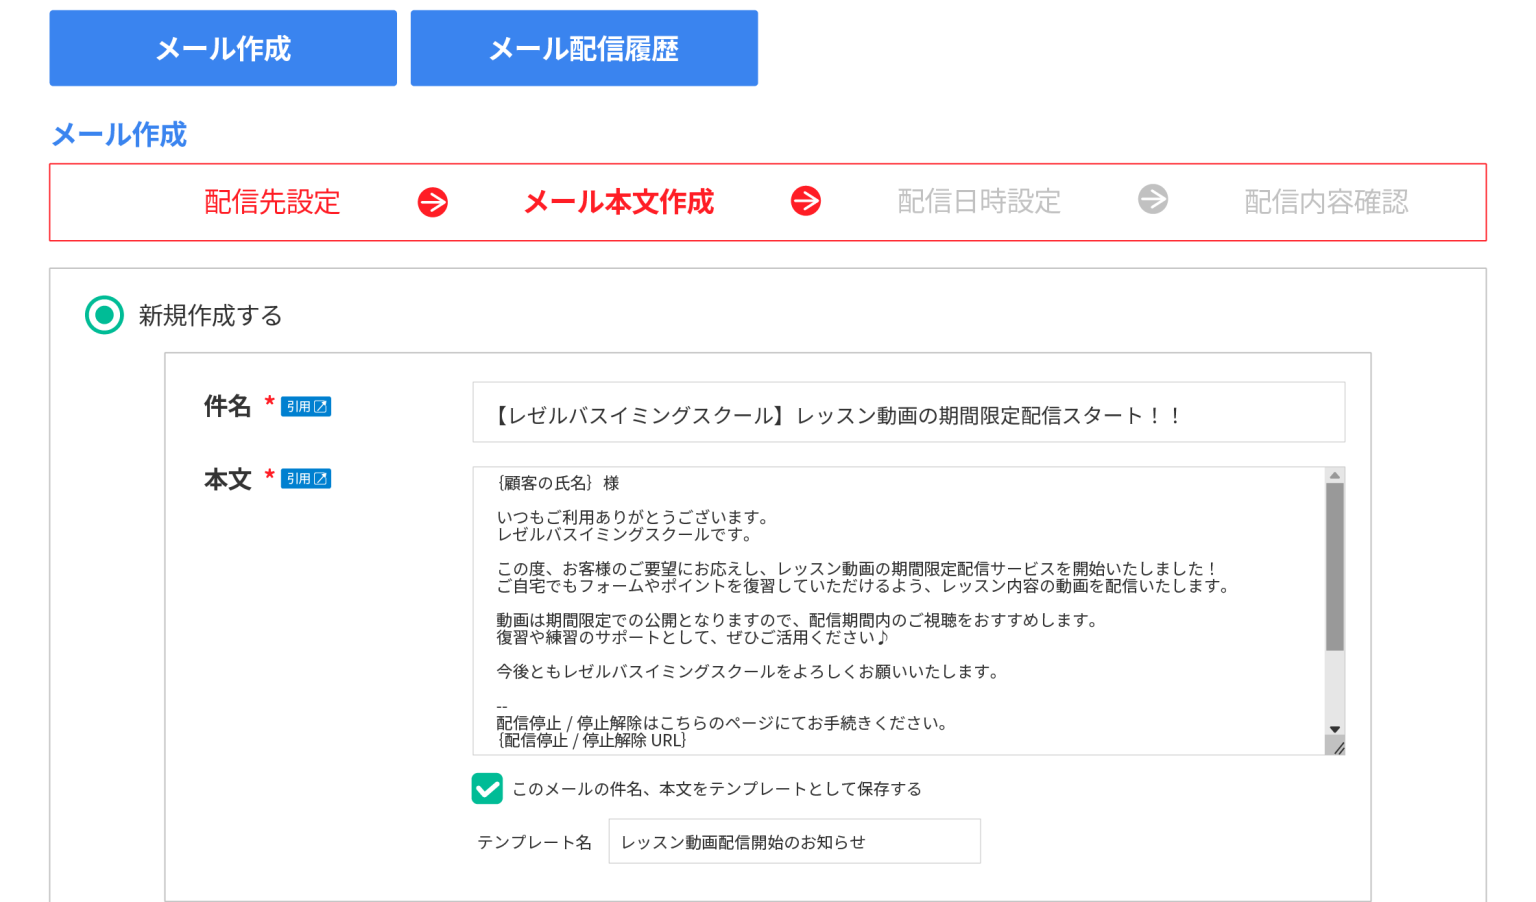
Task: Click line 配信停止 / 停止解除はこちらのページにて
Action: pyautogui.click(x=722, y=723)
